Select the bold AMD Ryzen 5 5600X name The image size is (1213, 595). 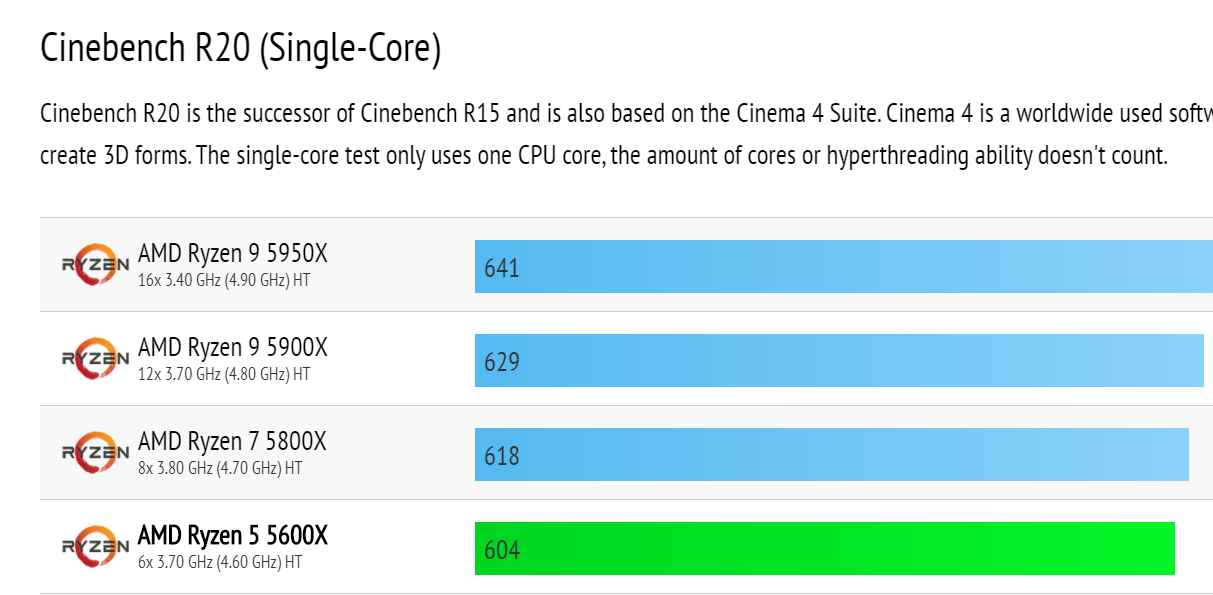(232, 536)
